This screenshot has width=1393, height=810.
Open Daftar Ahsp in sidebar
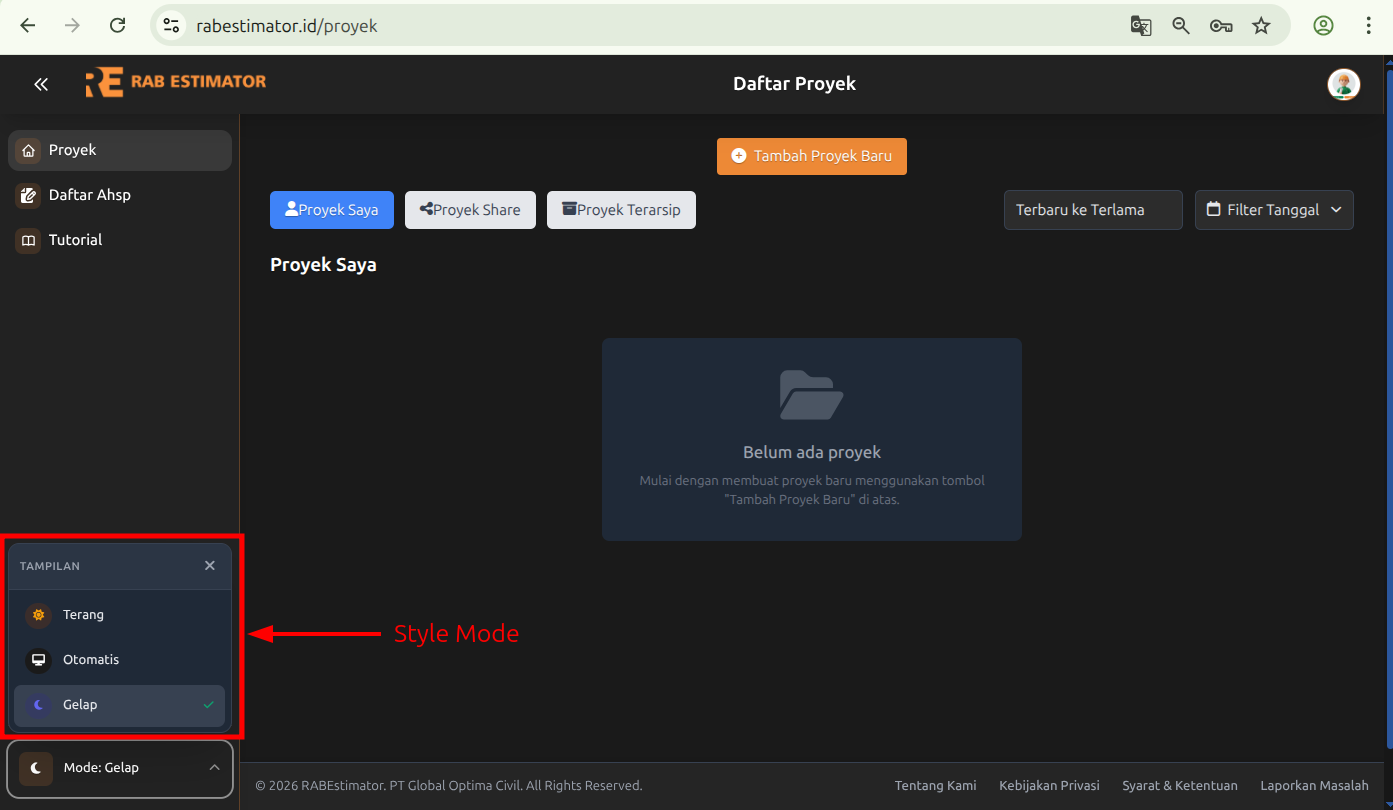[x=89, y=195]
